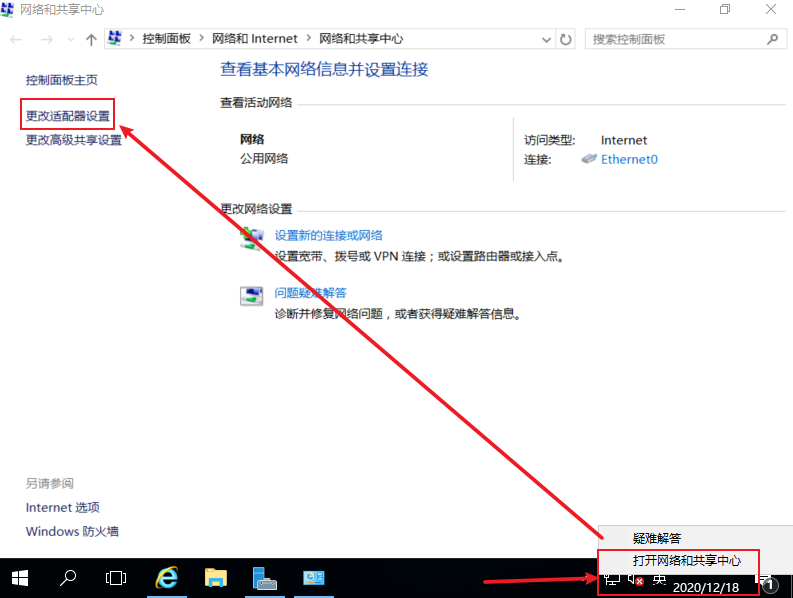Click the network tray icon
Screen dimensions: 793x598
612,580
